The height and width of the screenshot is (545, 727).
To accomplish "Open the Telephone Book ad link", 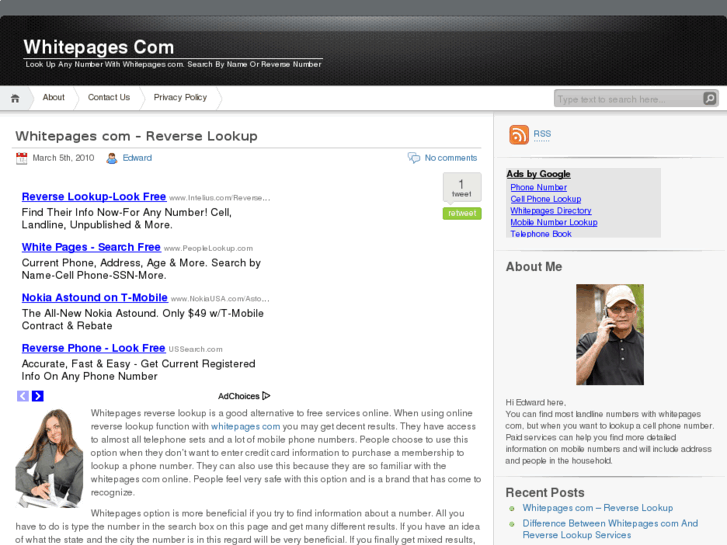I will 541,234.
